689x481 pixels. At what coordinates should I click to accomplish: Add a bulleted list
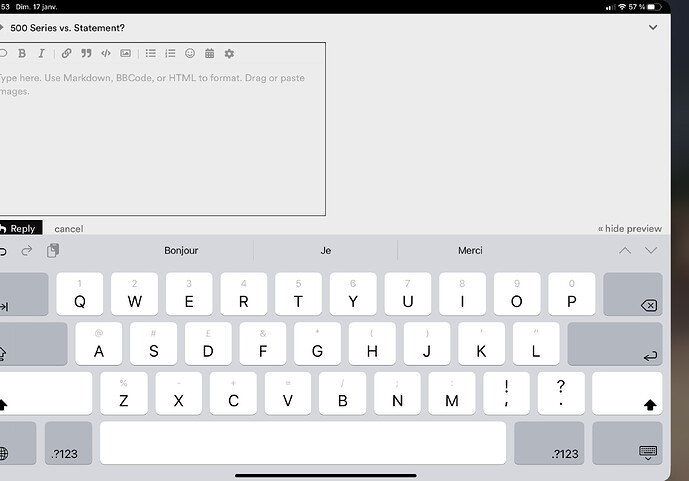tap(151, 53)
